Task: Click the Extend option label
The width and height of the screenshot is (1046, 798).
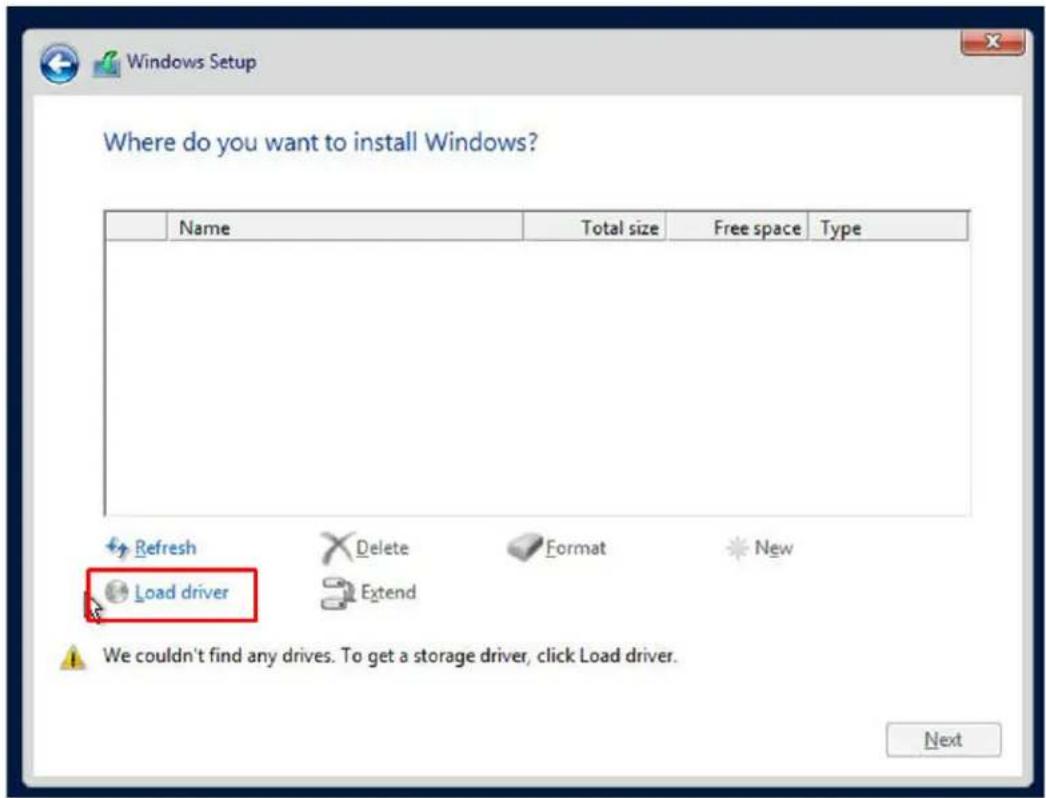Action: pos(388,592)
